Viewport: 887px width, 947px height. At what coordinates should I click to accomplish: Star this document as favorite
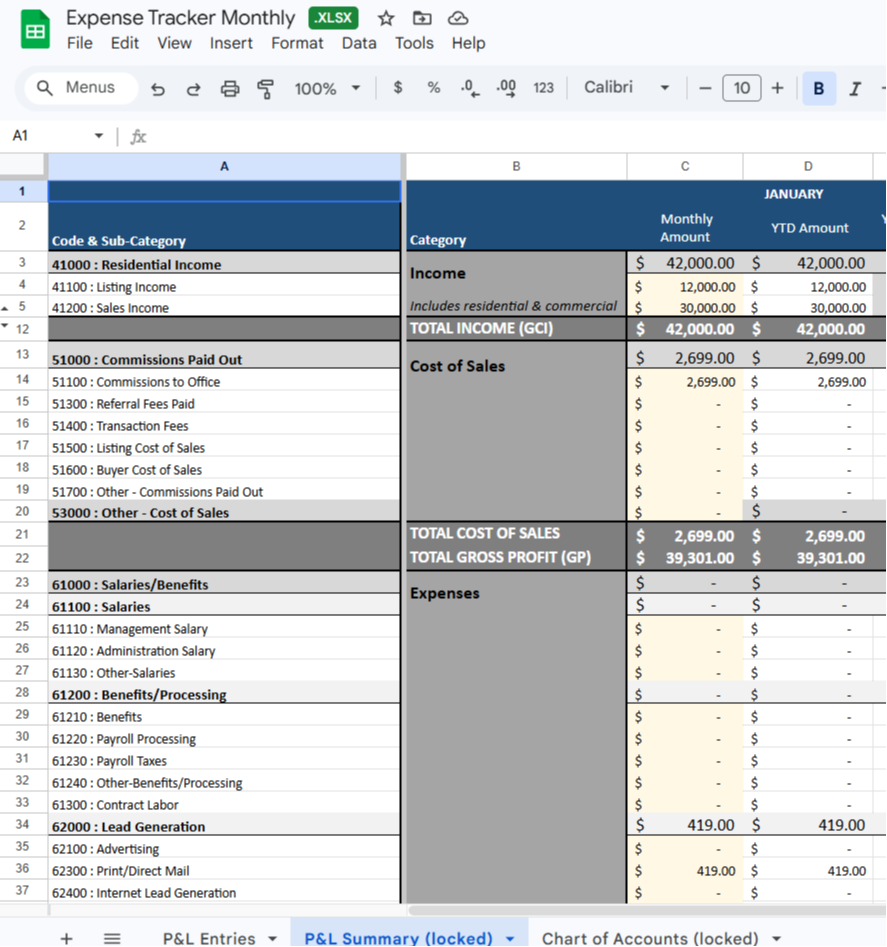(386, 18)
